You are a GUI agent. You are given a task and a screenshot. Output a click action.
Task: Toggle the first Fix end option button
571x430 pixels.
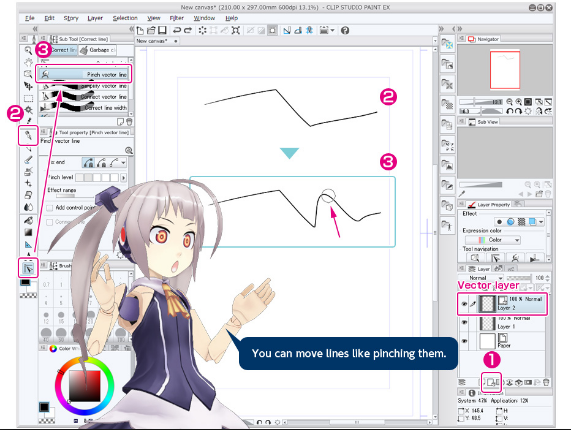[88, 162]
